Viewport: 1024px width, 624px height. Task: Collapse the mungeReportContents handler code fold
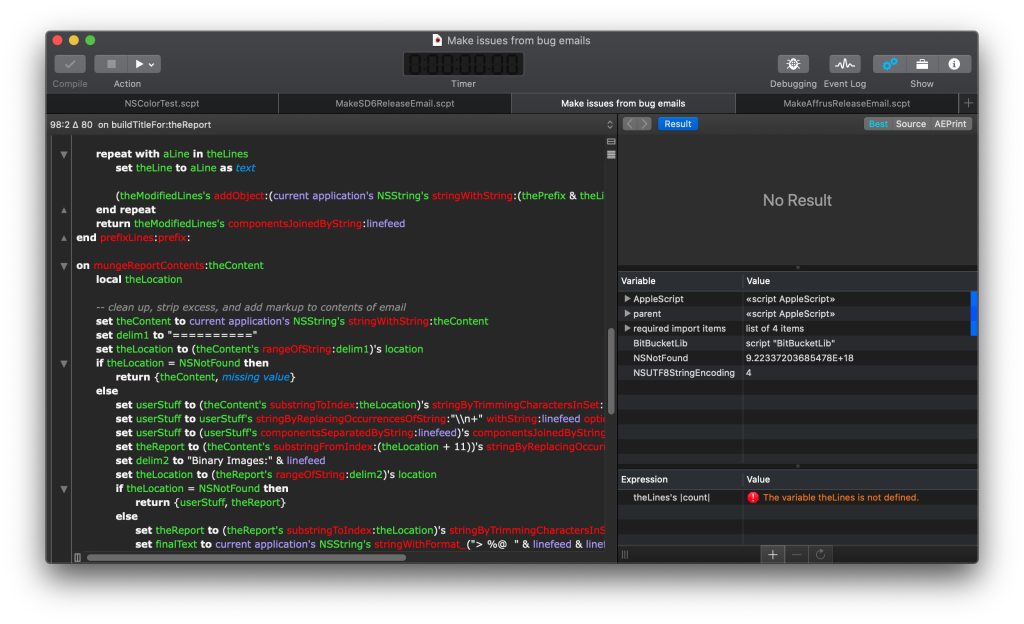(64, 266)
